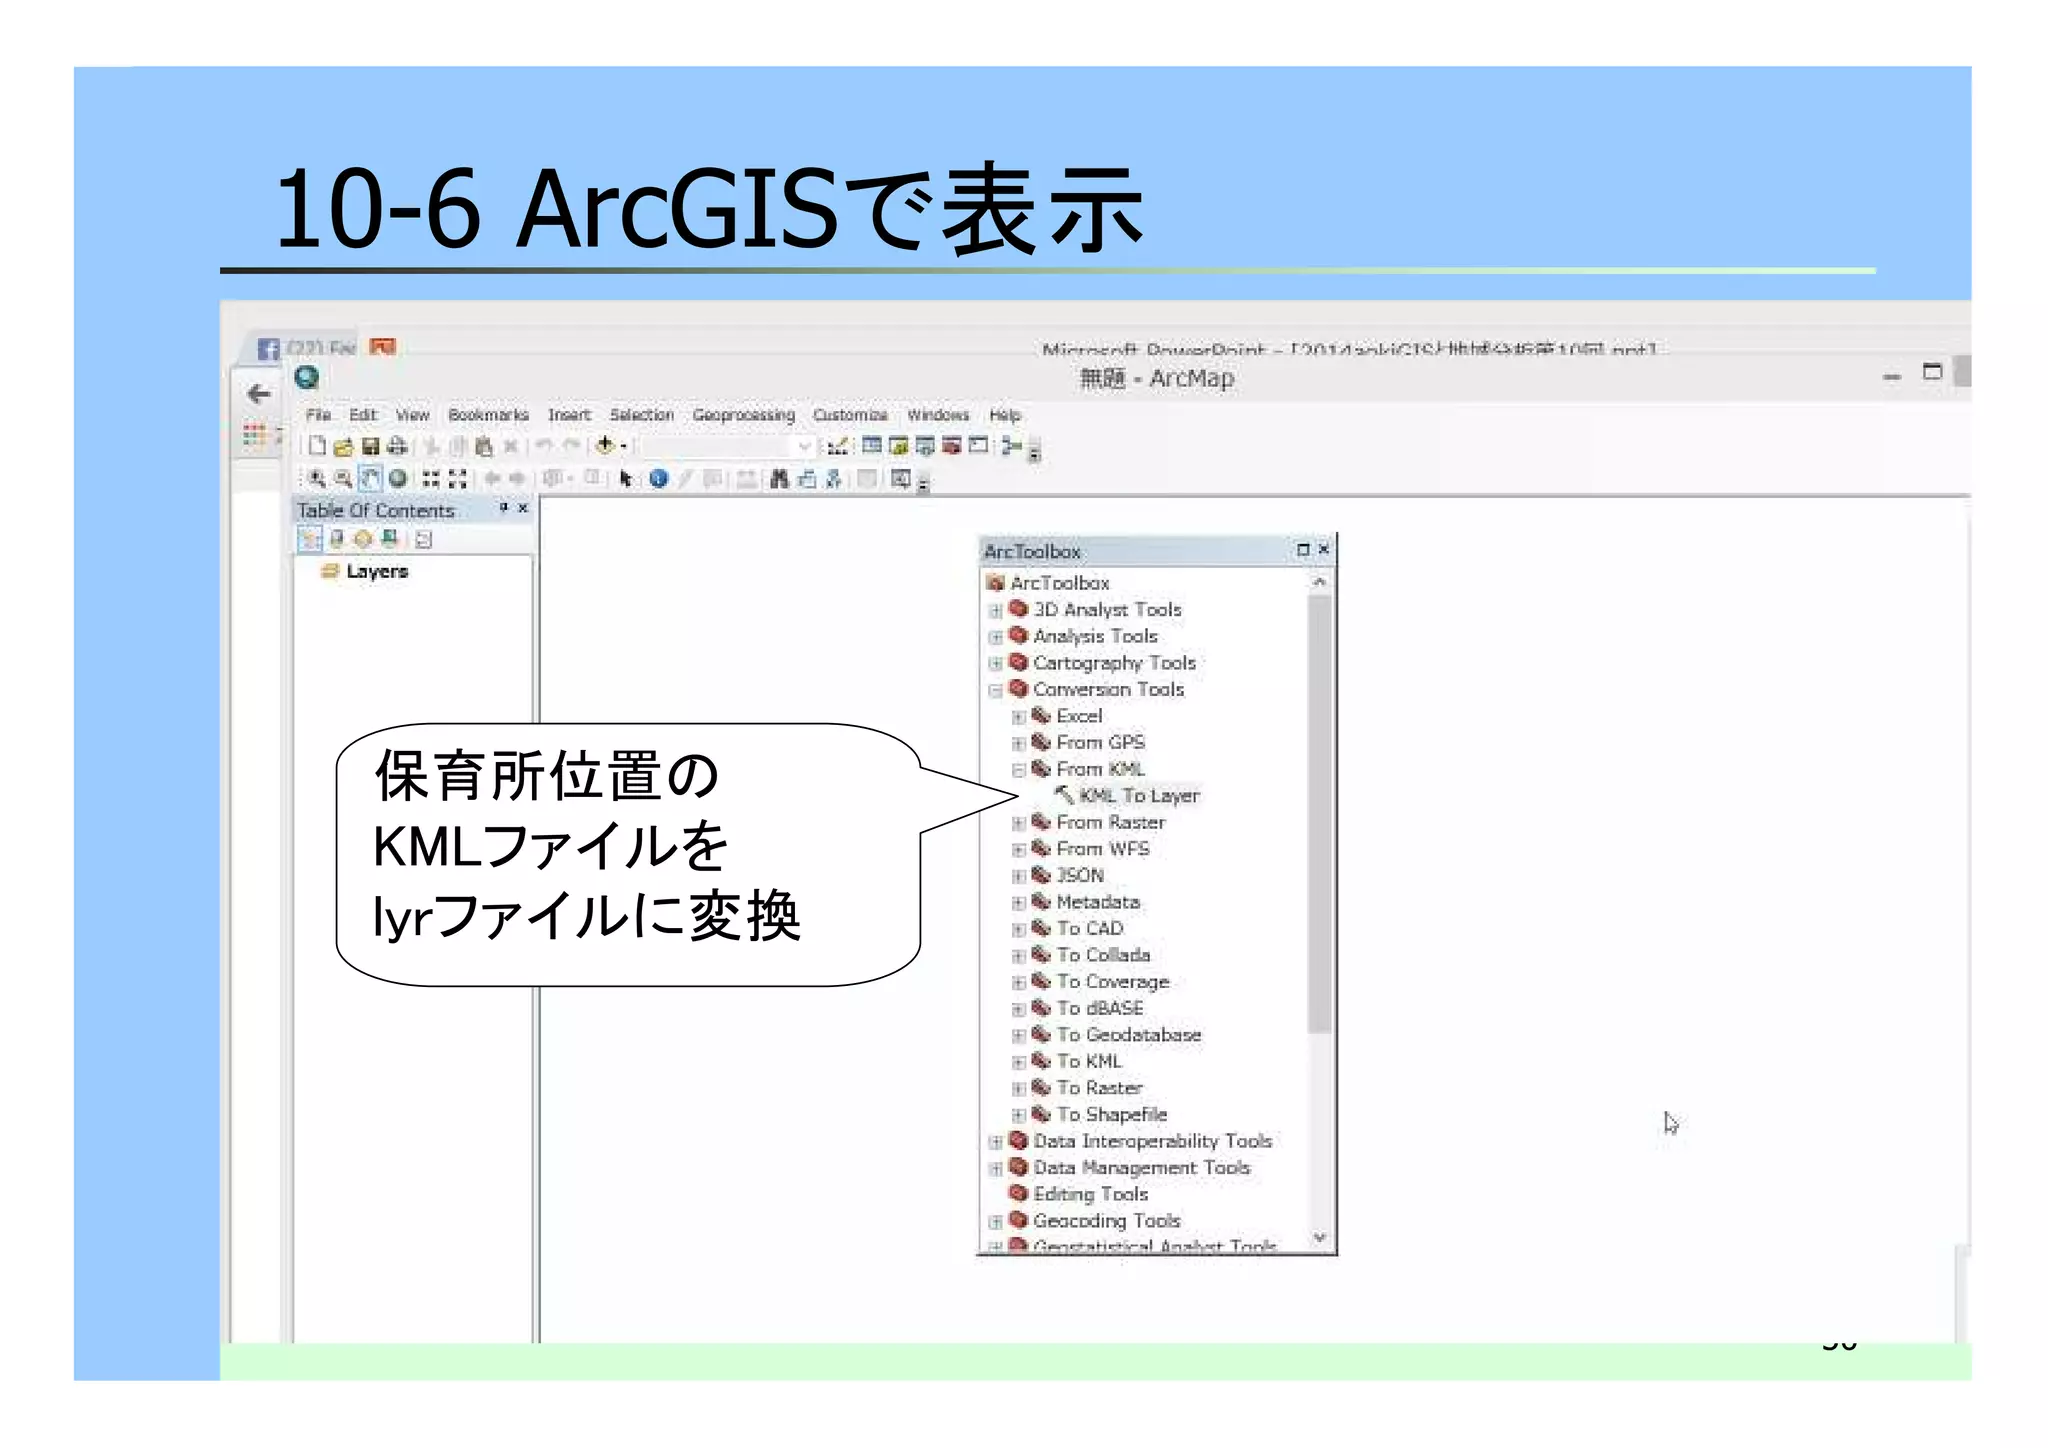
Task: Click List By Source icon
Action: 337,539
